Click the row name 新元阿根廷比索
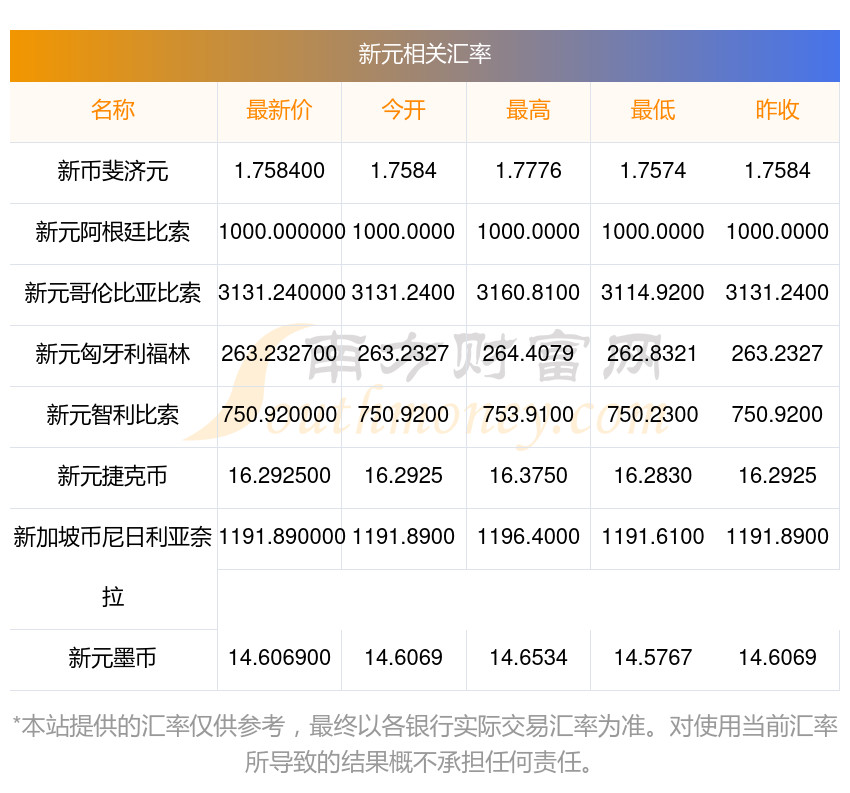Image resolution: width=850 pixels, height=793 pixels. point(113,232)
